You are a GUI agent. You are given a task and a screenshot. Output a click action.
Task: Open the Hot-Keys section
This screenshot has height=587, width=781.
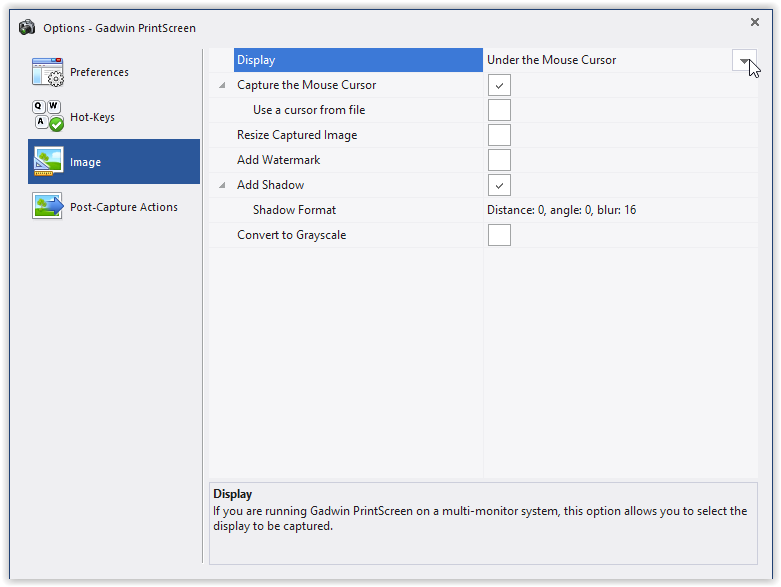[92, 117]
